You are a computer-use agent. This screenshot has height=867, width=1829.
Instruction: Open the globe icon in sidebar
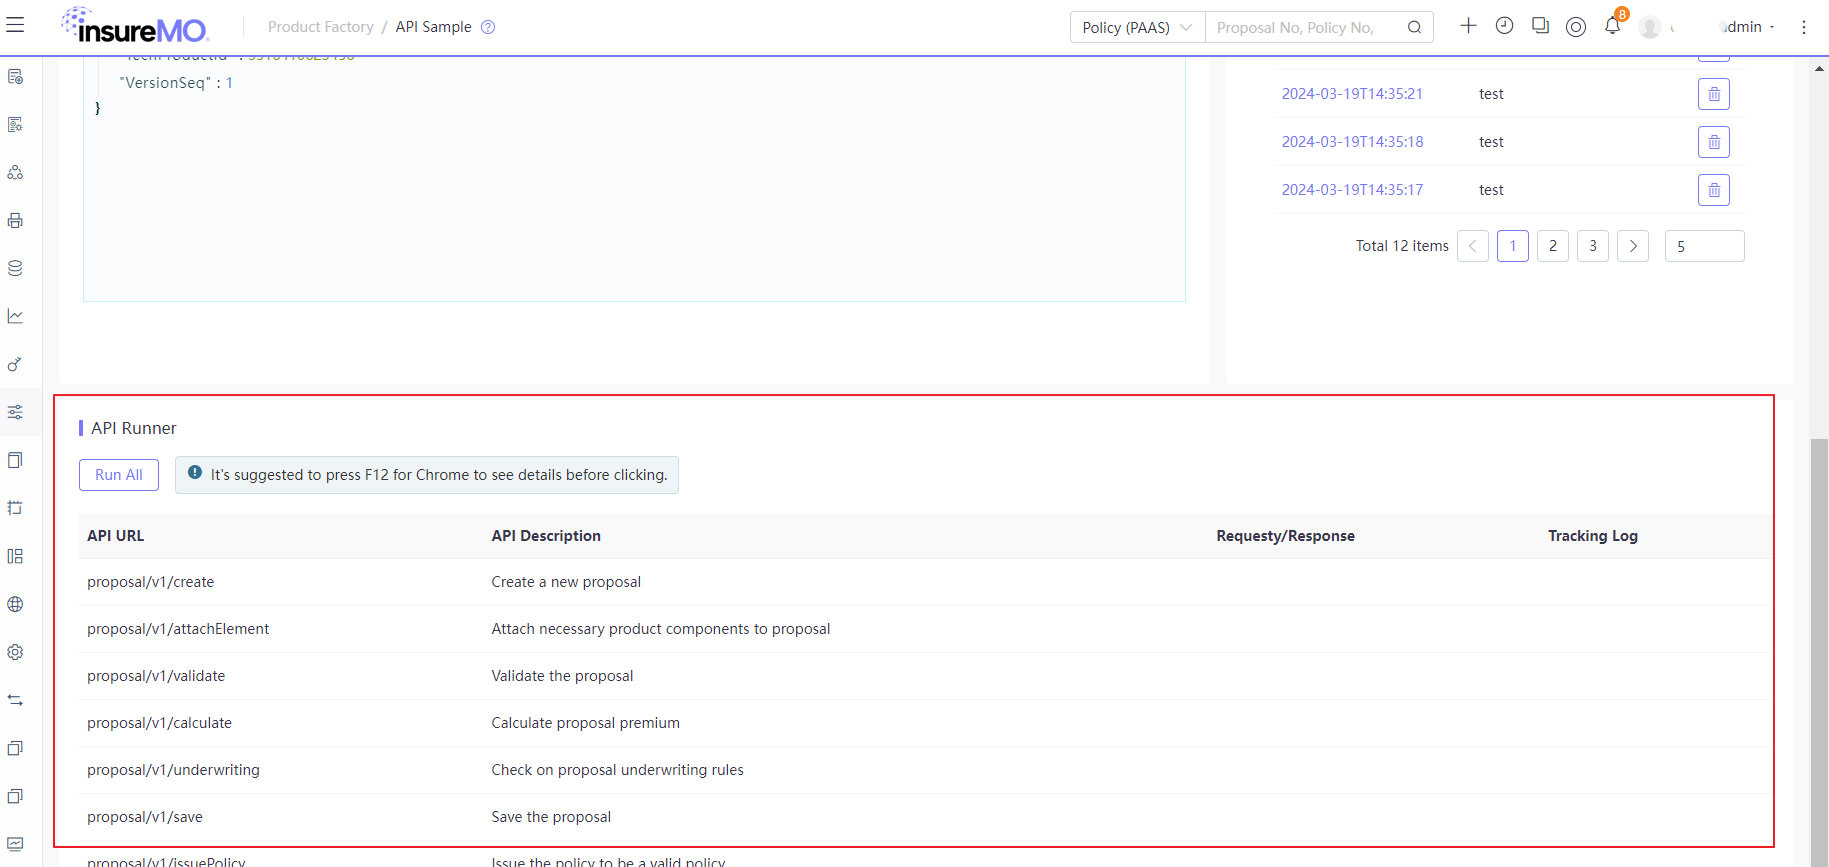15,604
